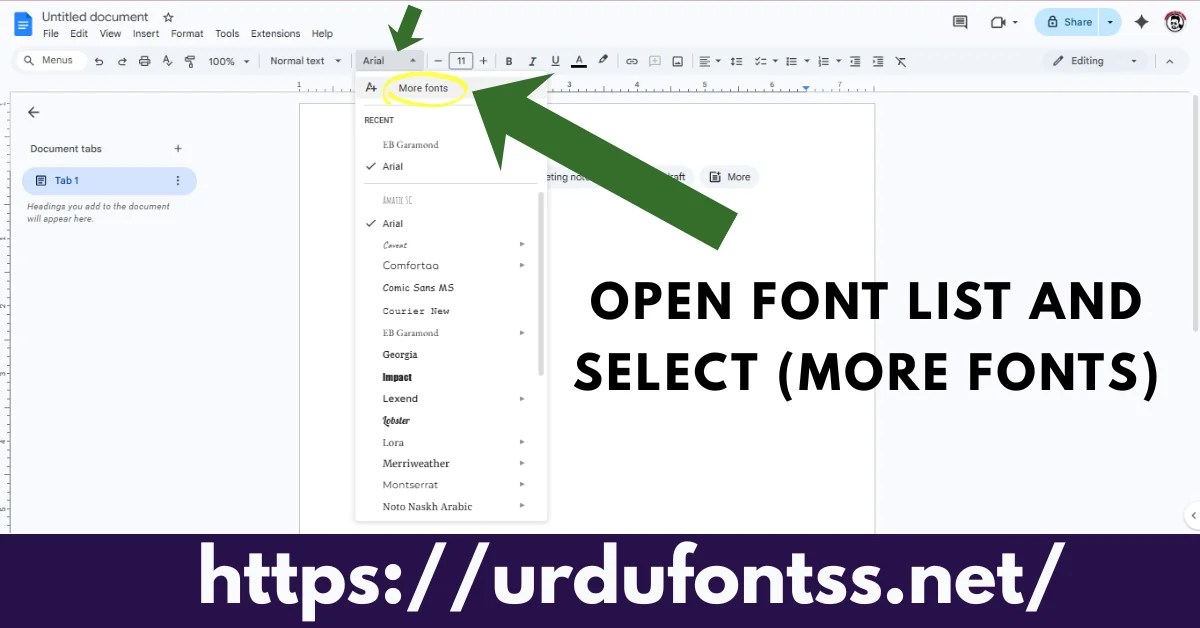The width and height of the screenshot is (1200, 628).
Task: Increase the font size
Action: tap(484, 61)
